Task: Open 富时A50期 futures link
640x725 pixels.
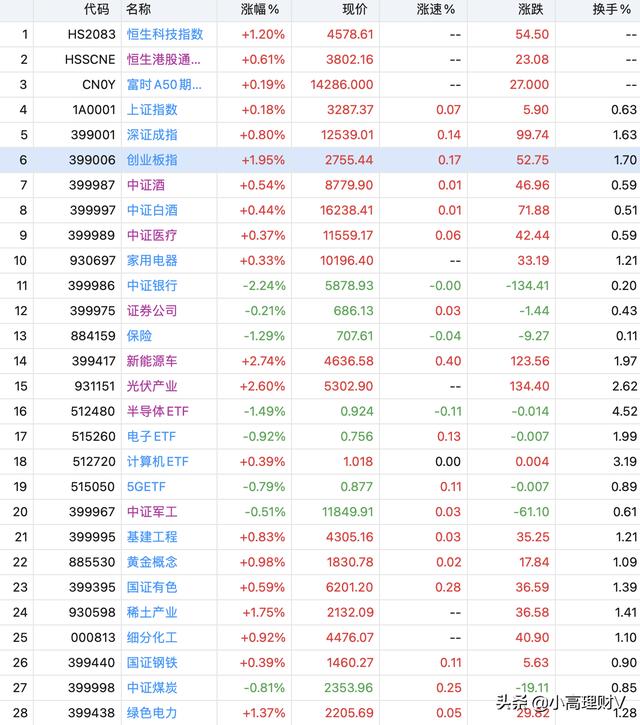Action: pyautogui.click(x=164, y=85)
